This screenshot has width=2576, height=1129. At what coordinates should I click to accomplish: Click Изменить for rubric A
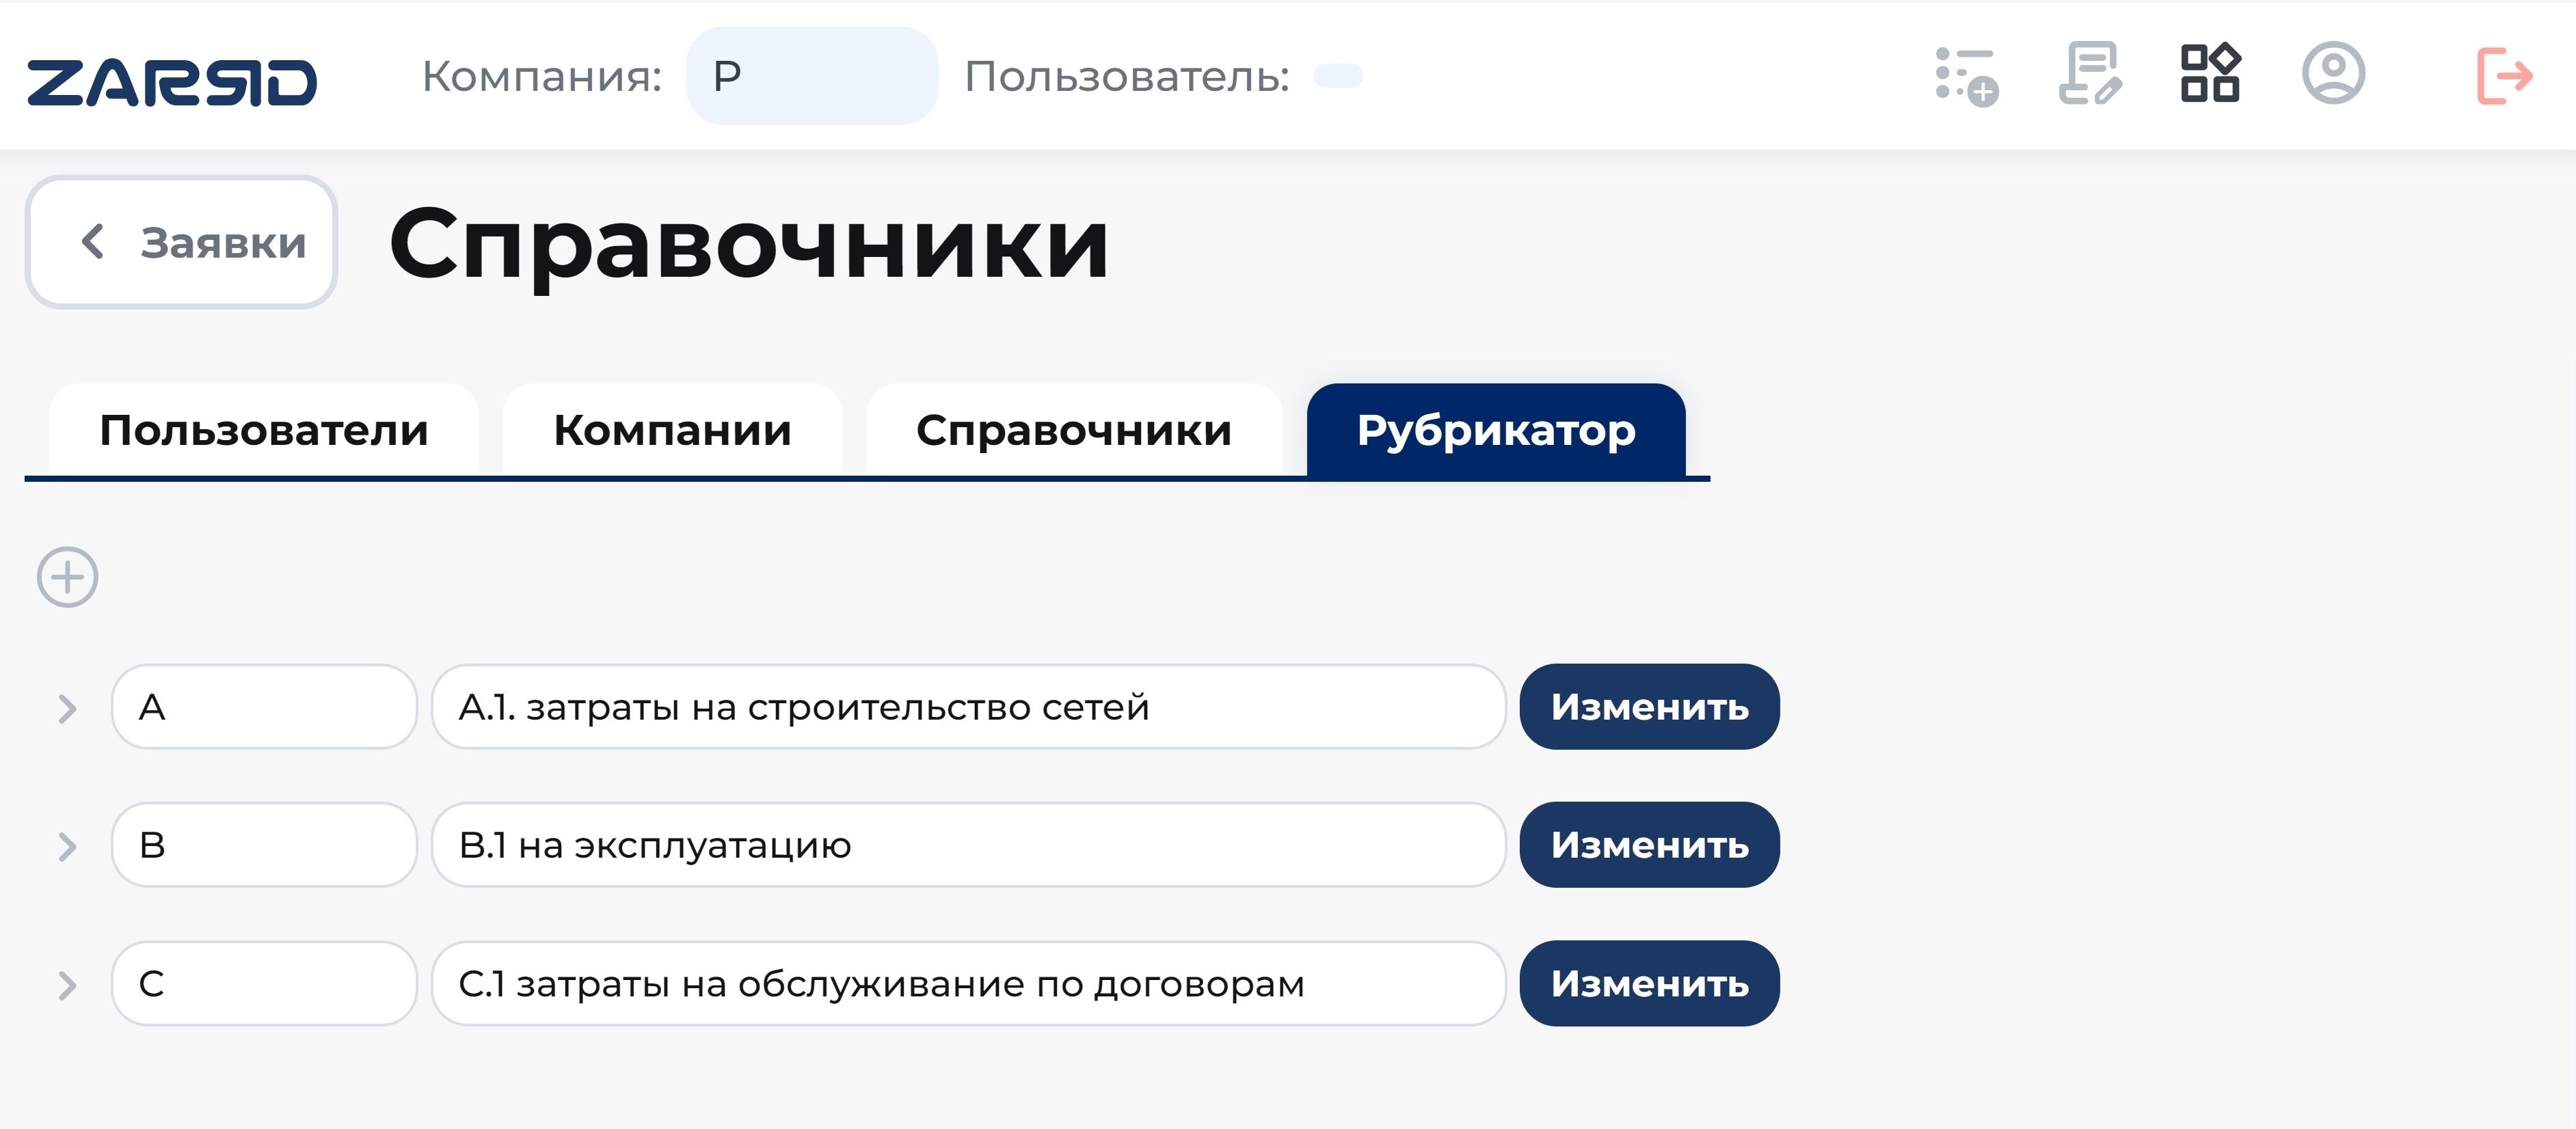tap(1649, 707)
